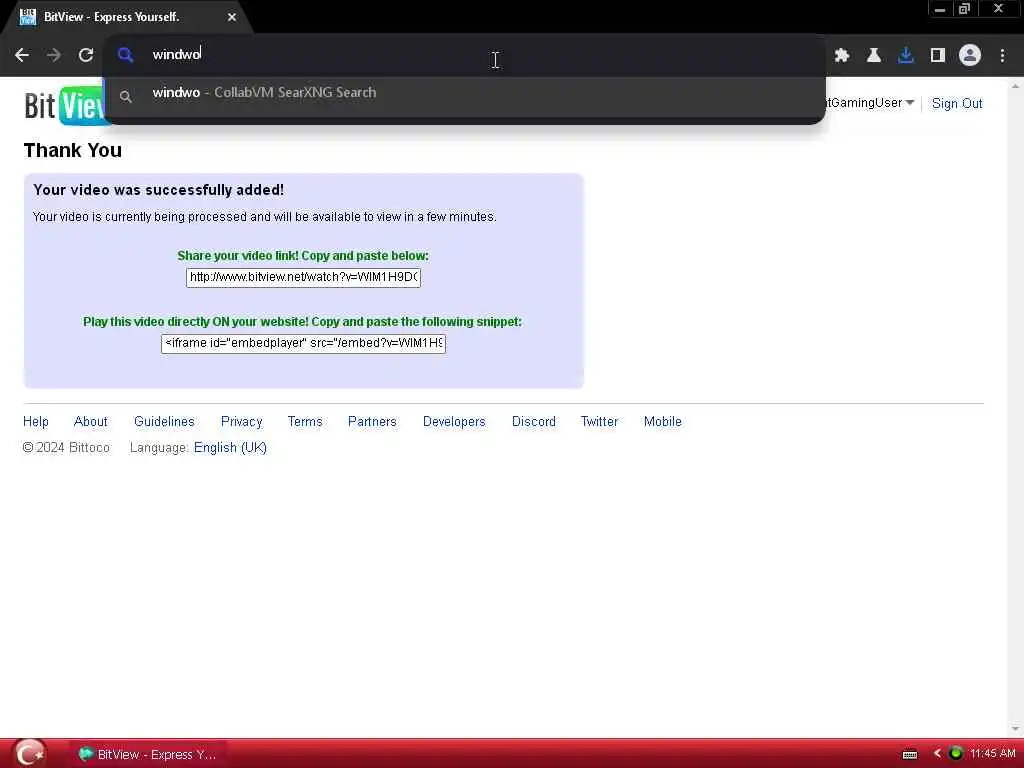Open the Developers footer link
Image resolution: width=1024 pixels, height=768 pixels.
[454, 422]
